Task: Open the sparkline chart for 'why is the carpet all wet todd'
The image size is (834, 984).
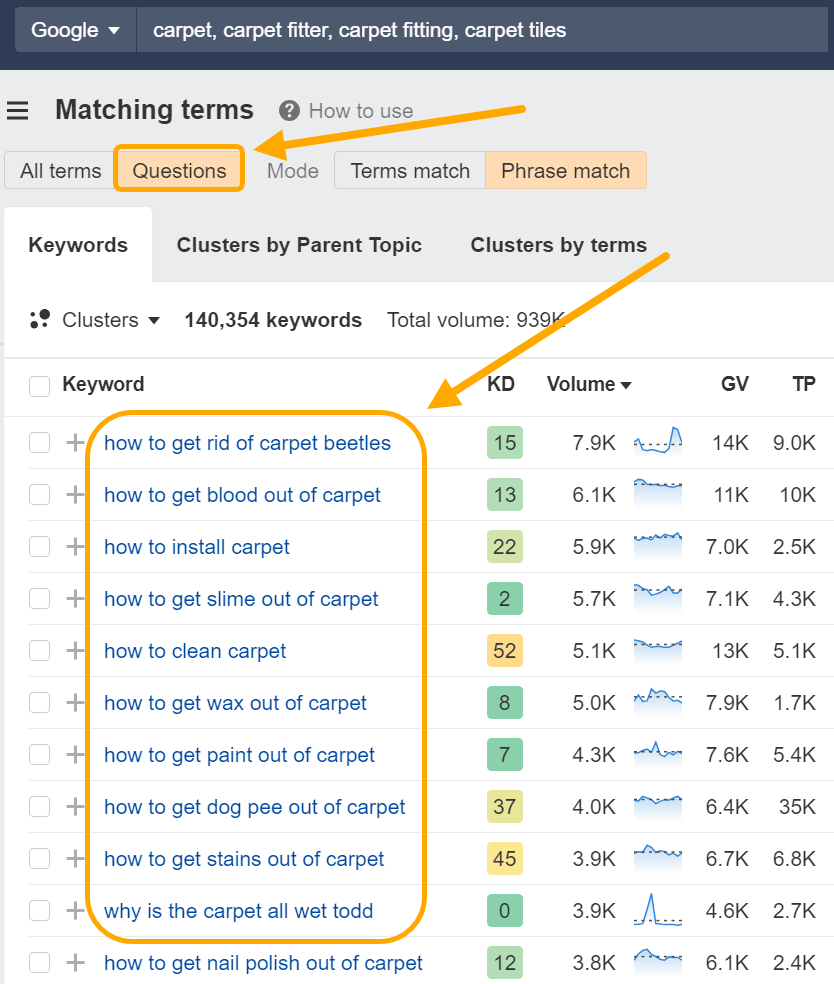Action: tap(657, 910)
